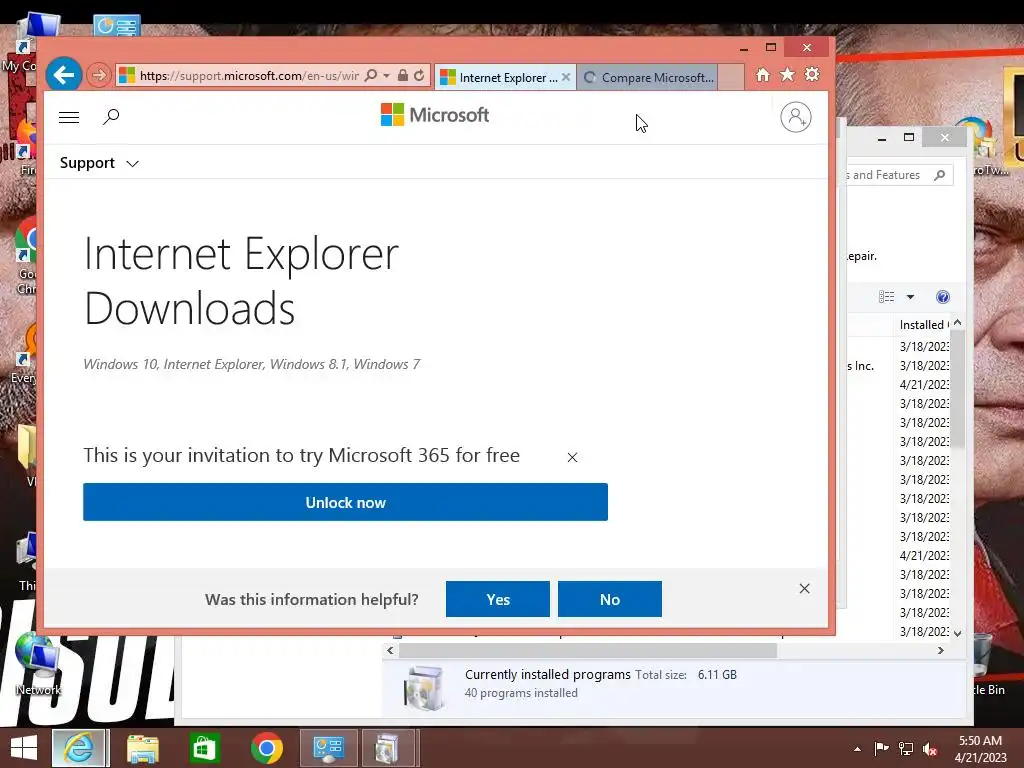This screenshot has height=768, width=1024.
Task: Click the Unlock now button
Action: (x=345, y=502)
